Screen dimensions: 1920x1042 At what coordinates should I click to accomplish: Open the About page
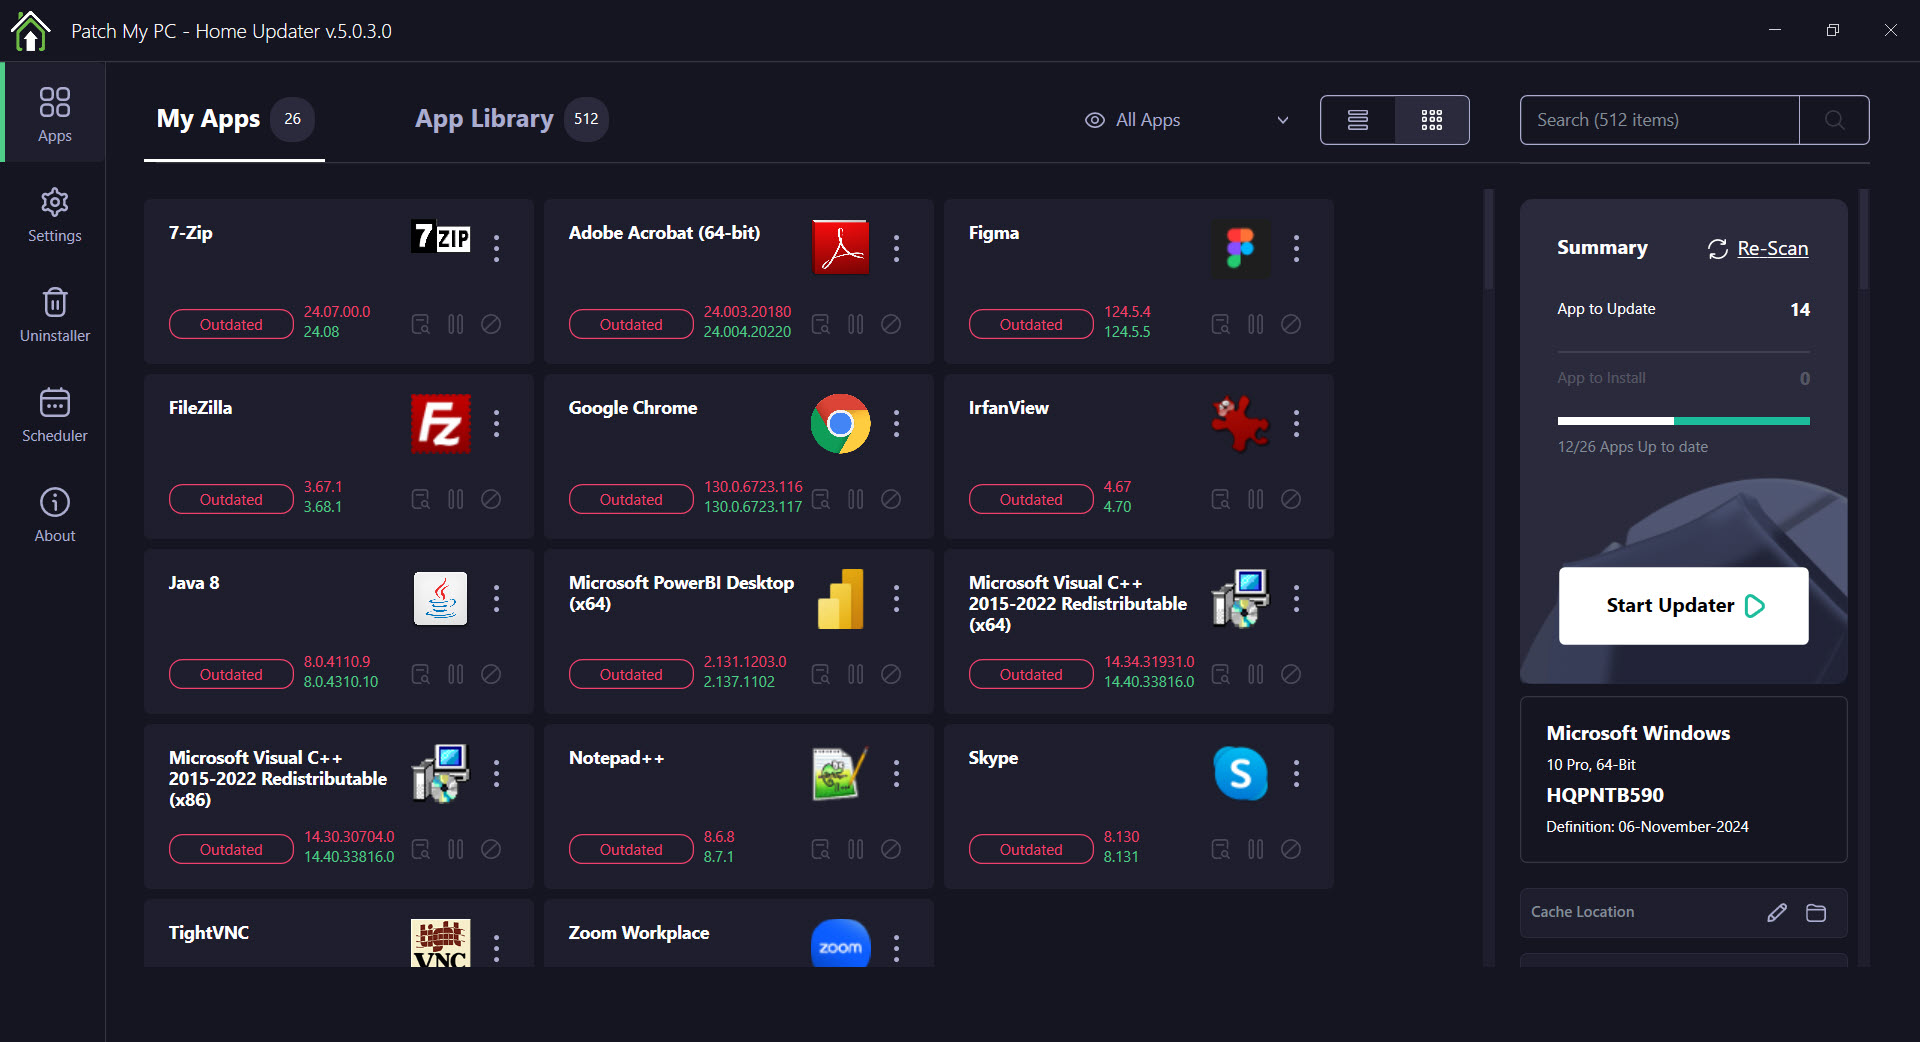[x=54, y=515]
